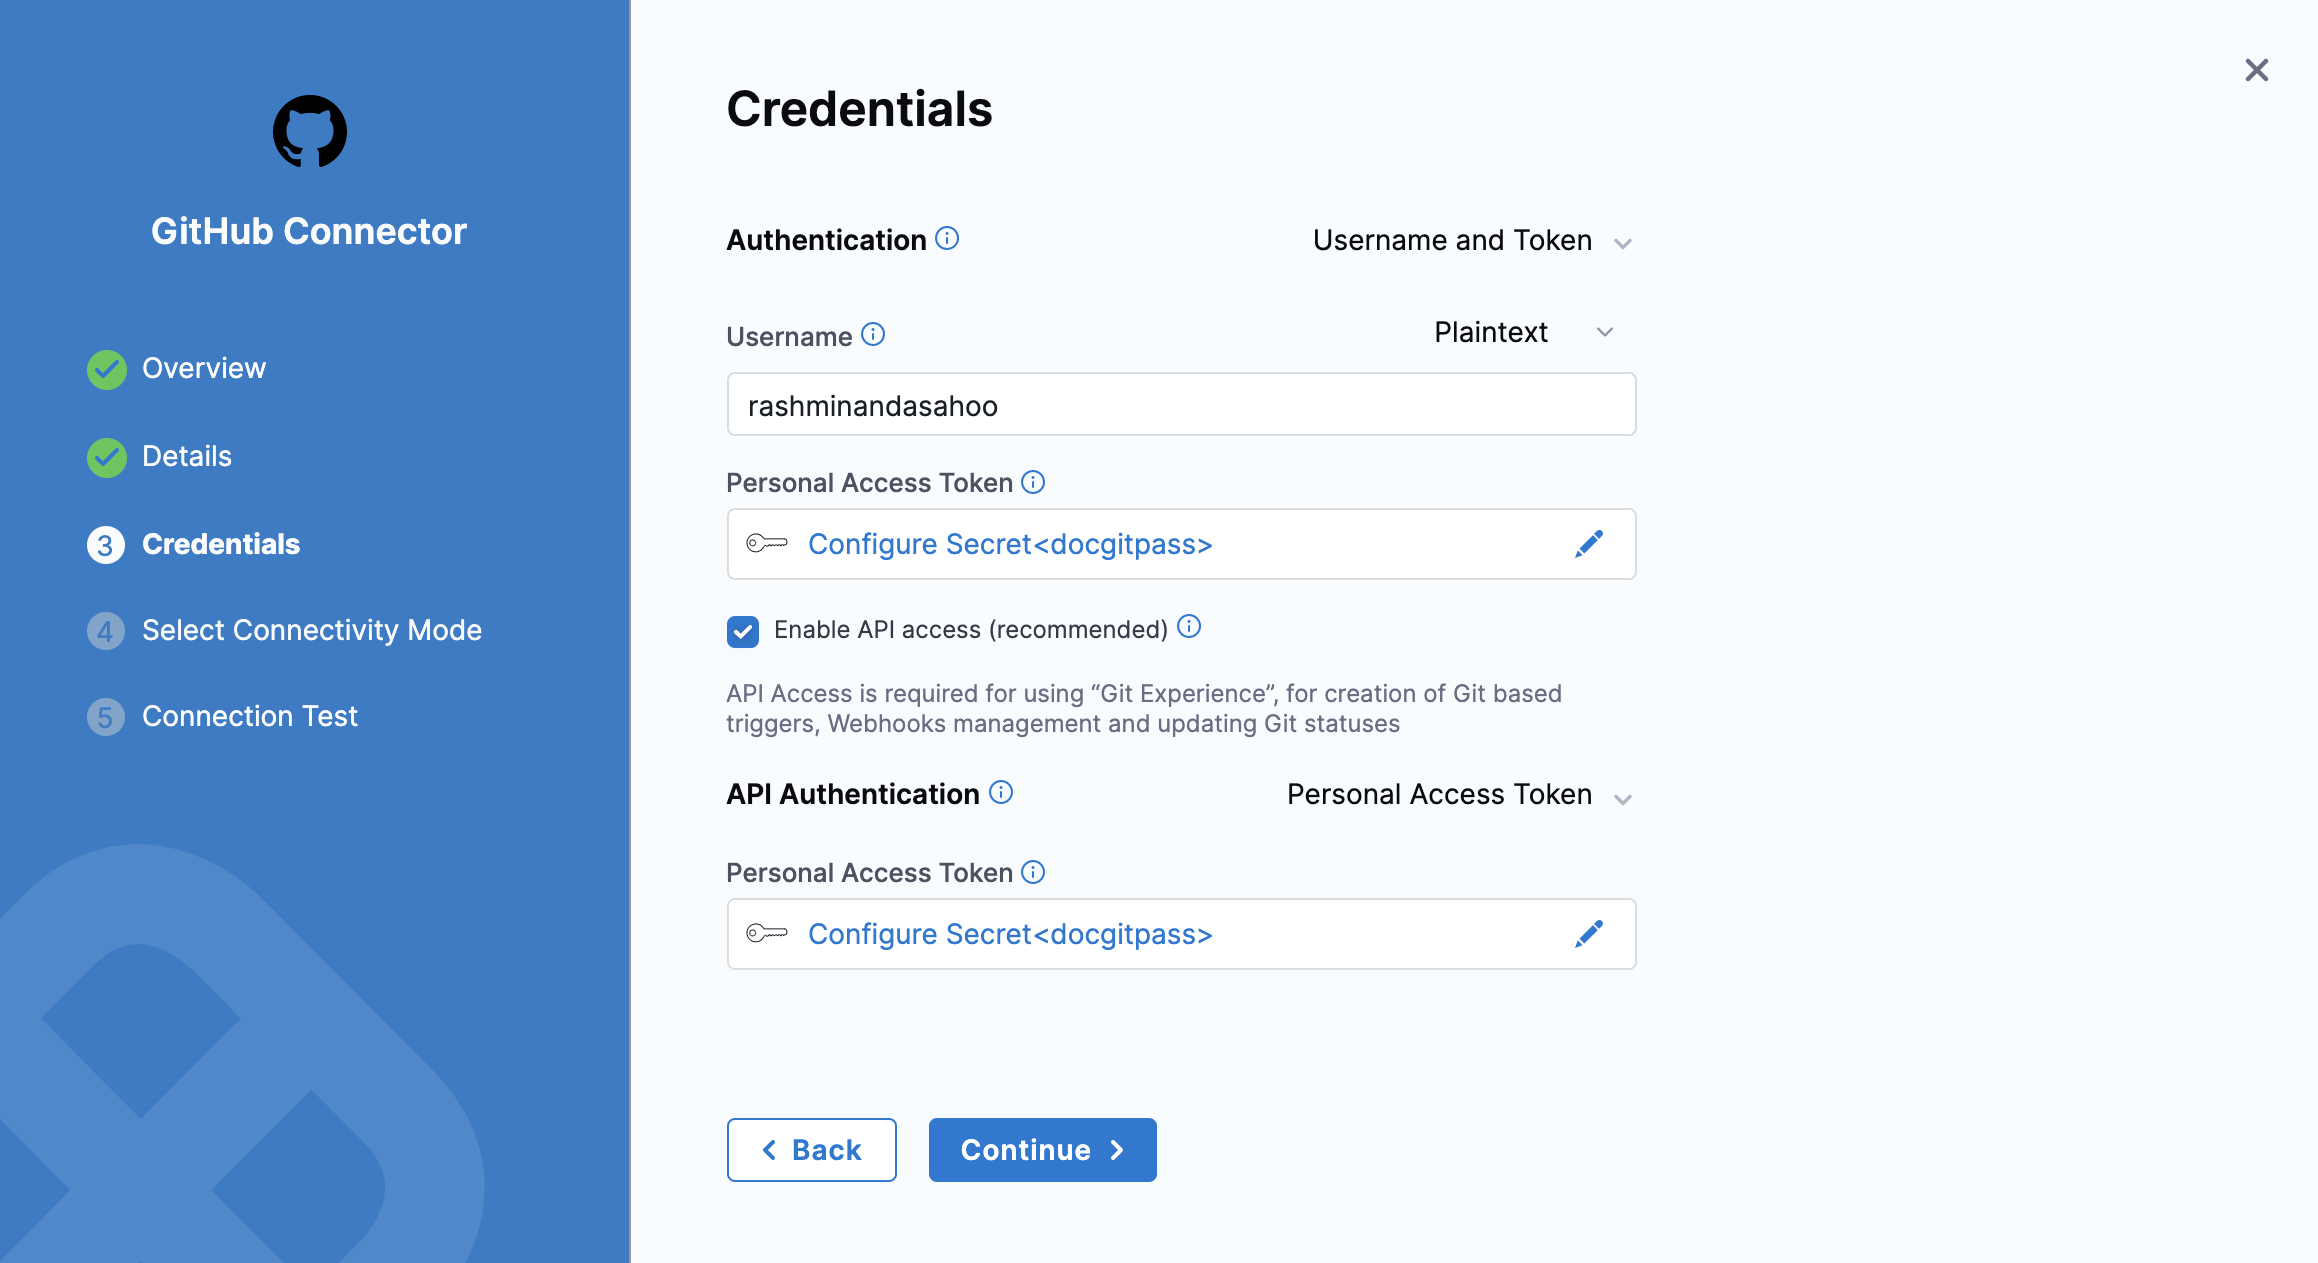
Task: Click the info icon next to API Authentication
Action: (x=1003, y=793)
